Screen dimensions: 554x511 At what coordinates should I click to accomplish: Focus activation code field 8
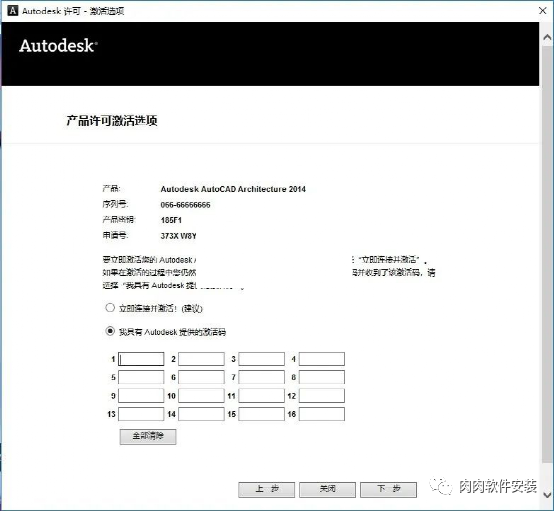[322, 377]
